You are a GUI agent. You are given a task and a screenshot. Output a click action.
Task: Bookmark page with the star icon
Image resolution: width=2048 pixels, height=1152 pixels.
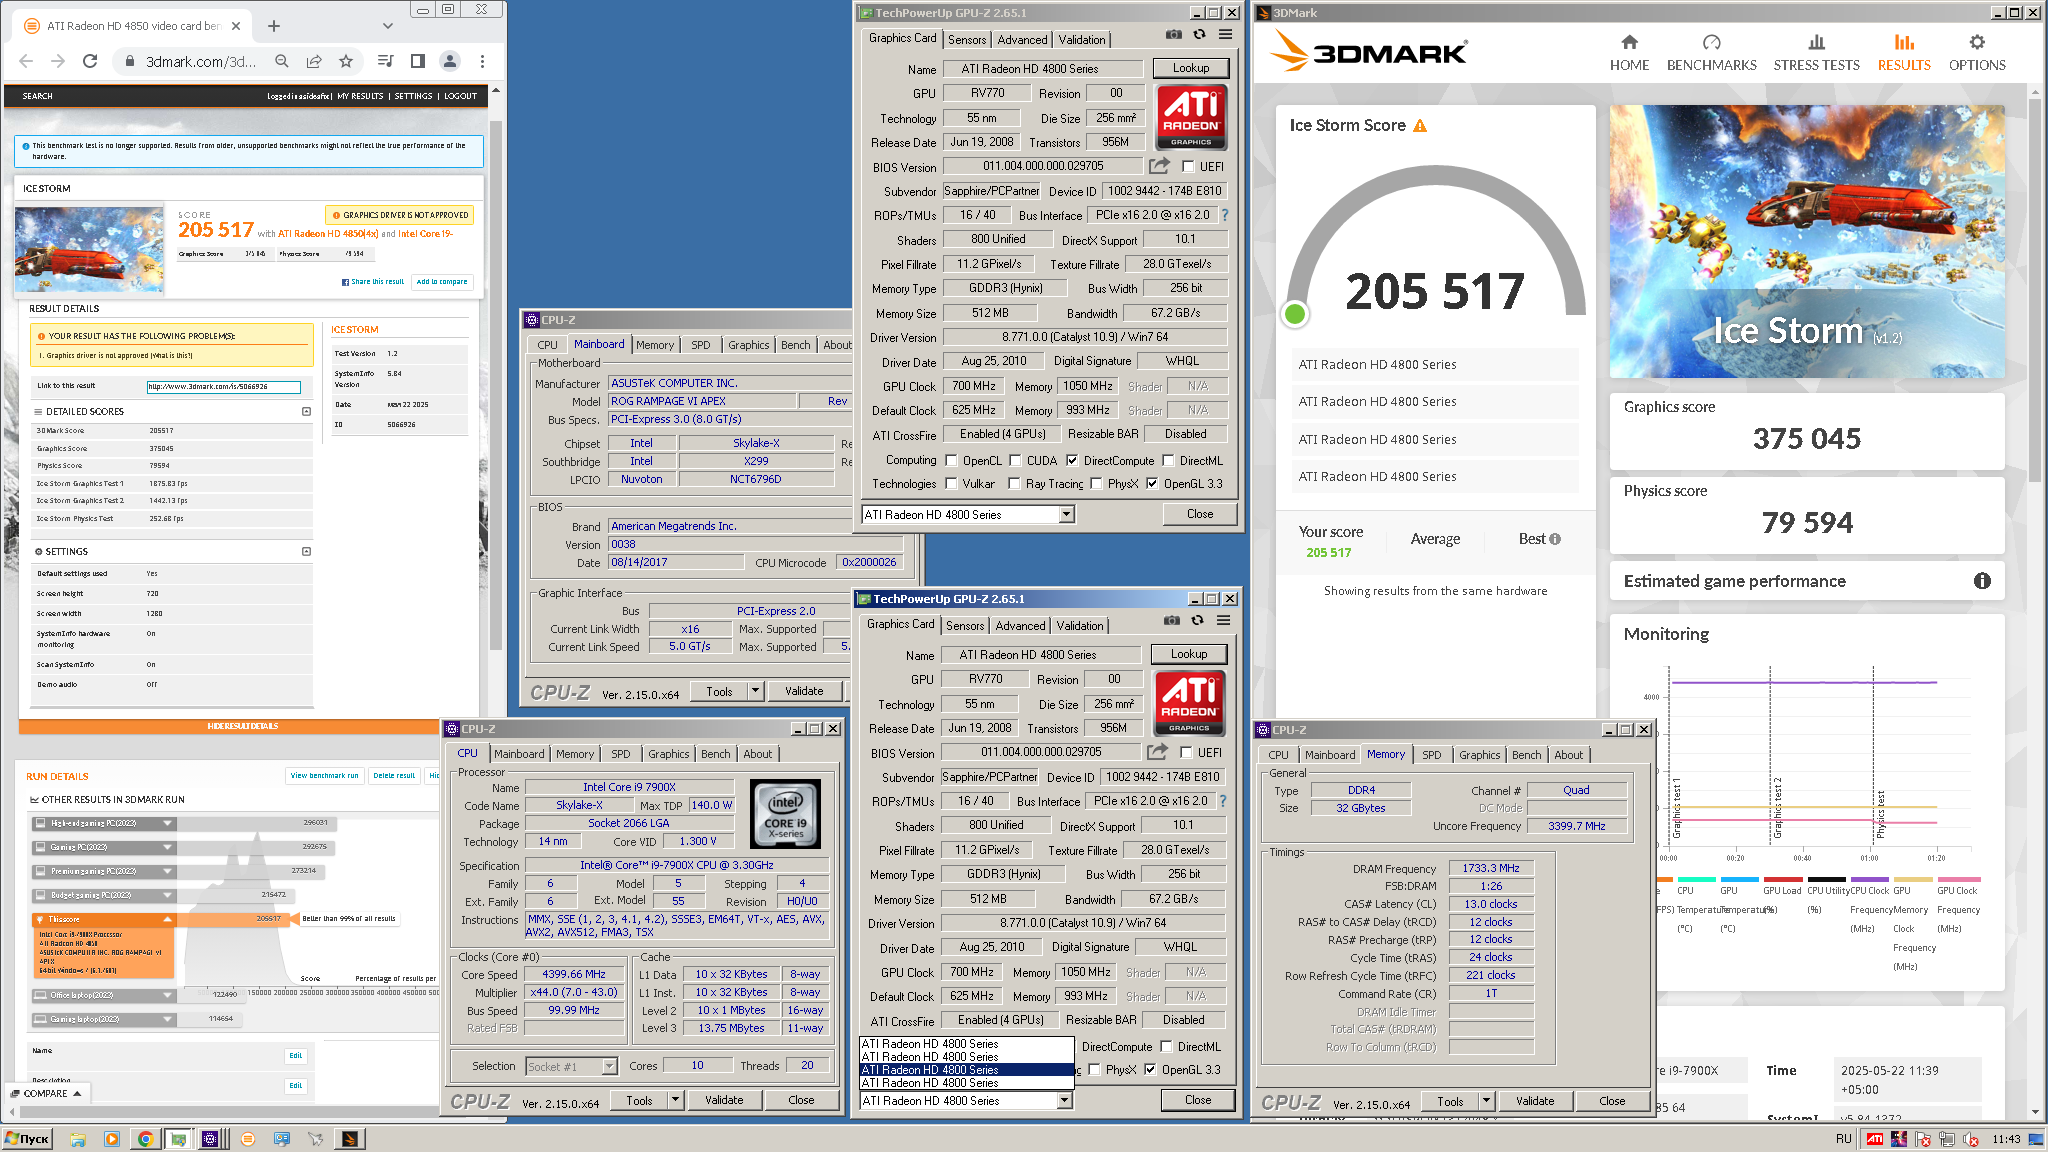(x=346, y=61)
